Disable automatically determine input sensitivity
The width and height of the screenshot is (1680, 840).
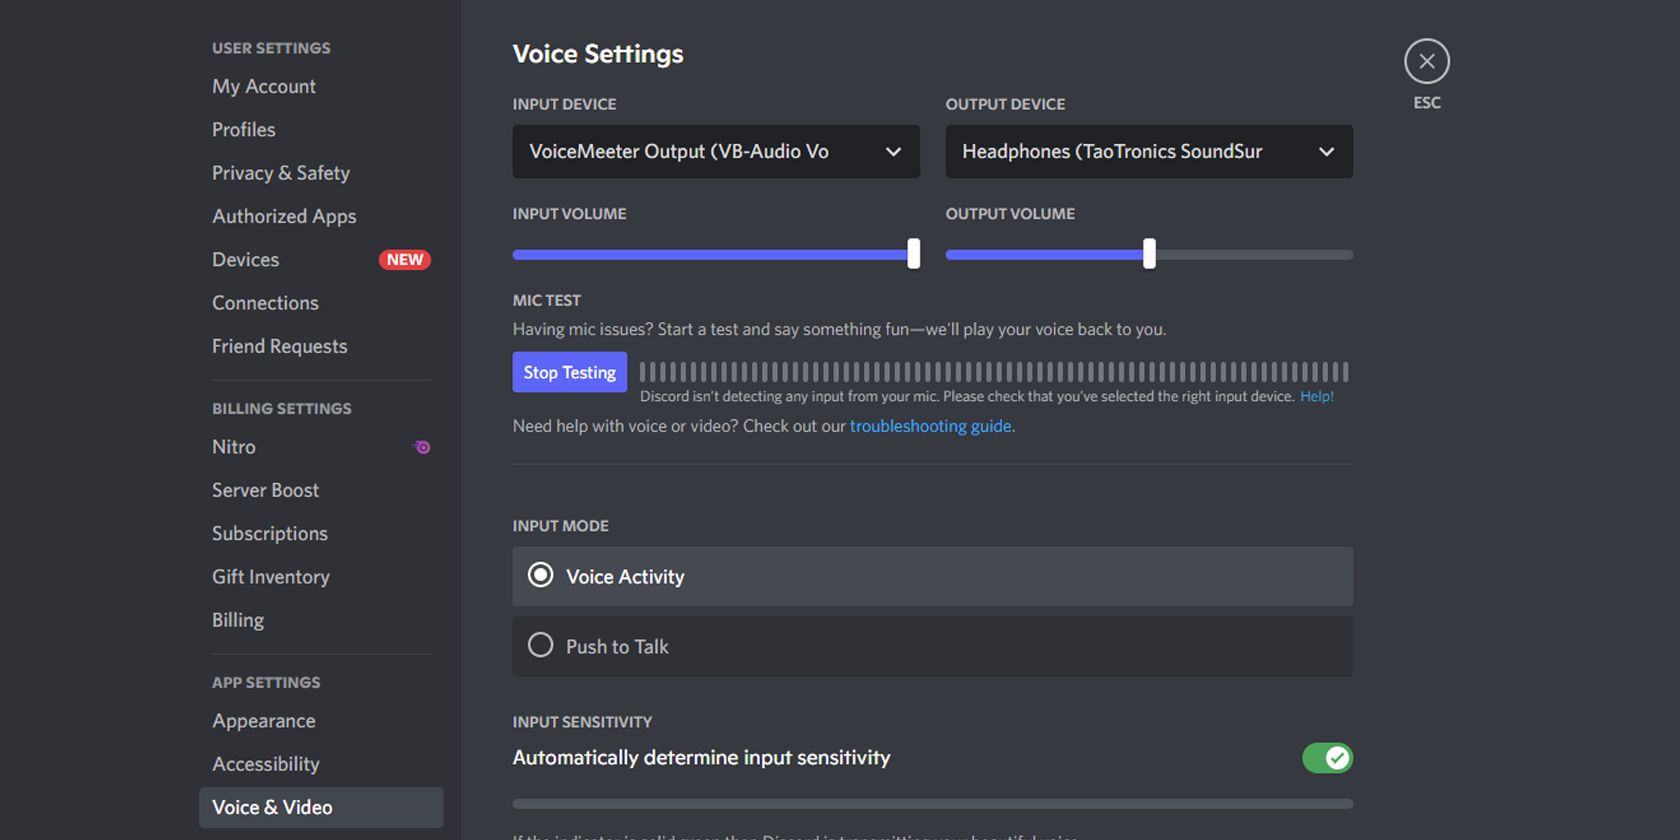[x=1327, y=758]
